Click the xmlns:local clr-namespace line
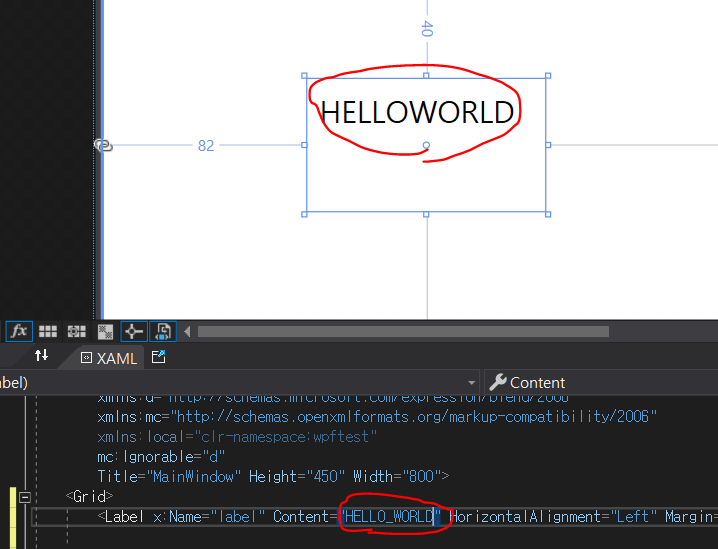This screenshot has height=549, width=718. (x=237, y=437)
